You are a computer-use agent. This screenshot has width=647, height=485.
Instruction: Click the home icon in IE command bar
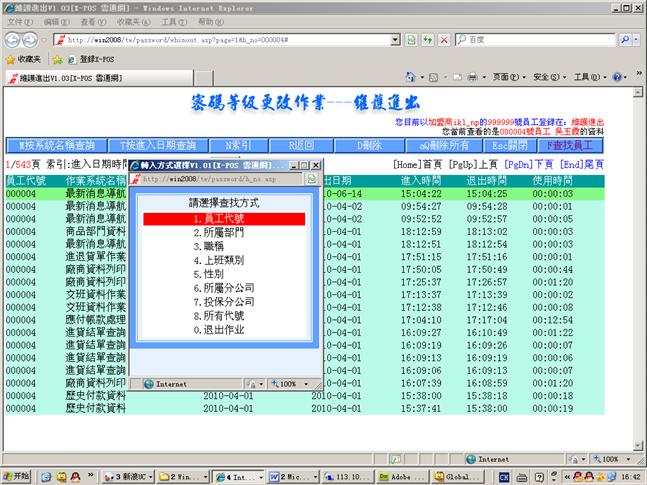click(411, 77)
